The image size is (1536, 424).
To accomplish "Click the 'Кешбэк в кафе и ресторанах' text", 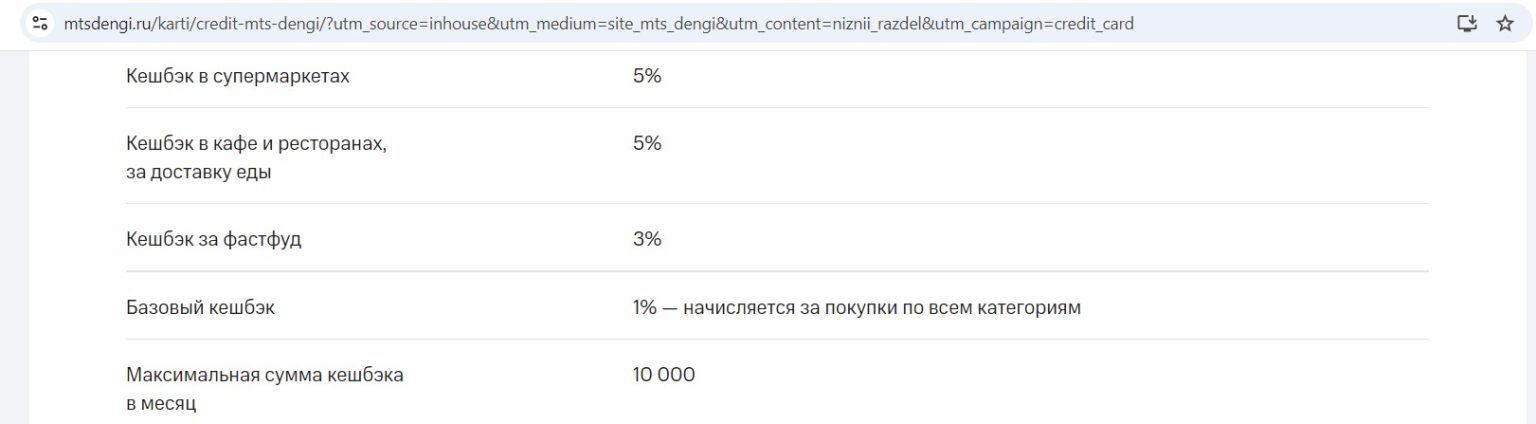I will [x=256, y=144].
